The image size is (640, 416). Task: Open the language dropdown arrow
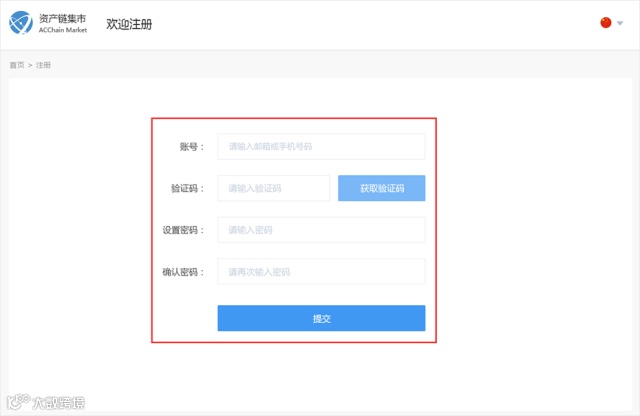point(620,23)
